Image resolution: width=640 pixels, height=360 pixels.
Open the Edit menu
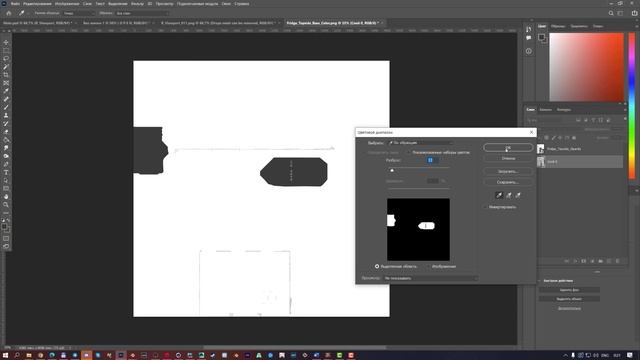click(37, 4)
